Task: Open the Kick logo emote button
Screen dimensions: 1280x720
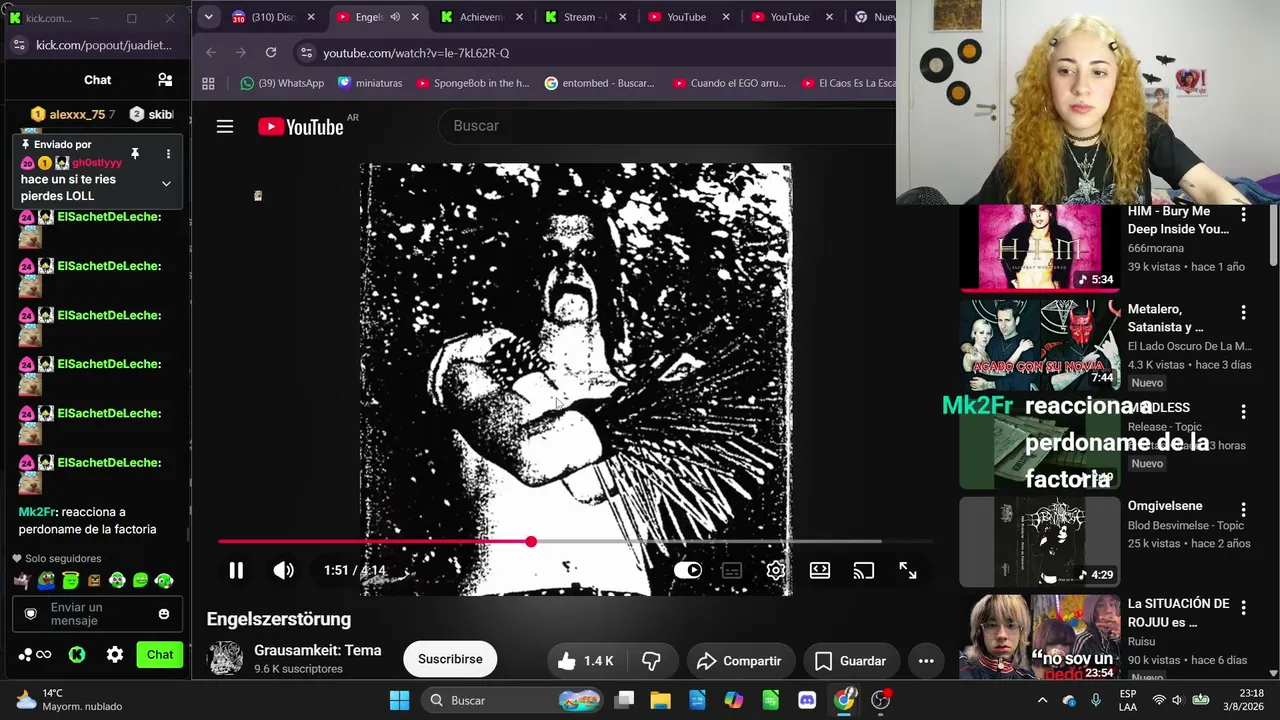Action: coord(77,655)
